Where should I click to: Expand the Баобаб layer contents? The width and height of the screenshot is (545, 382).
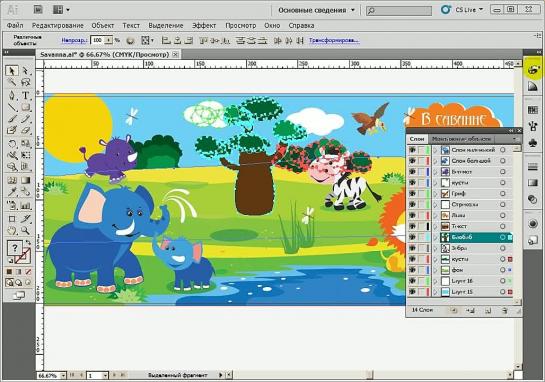pyautogui.click(x=435, y=237)
